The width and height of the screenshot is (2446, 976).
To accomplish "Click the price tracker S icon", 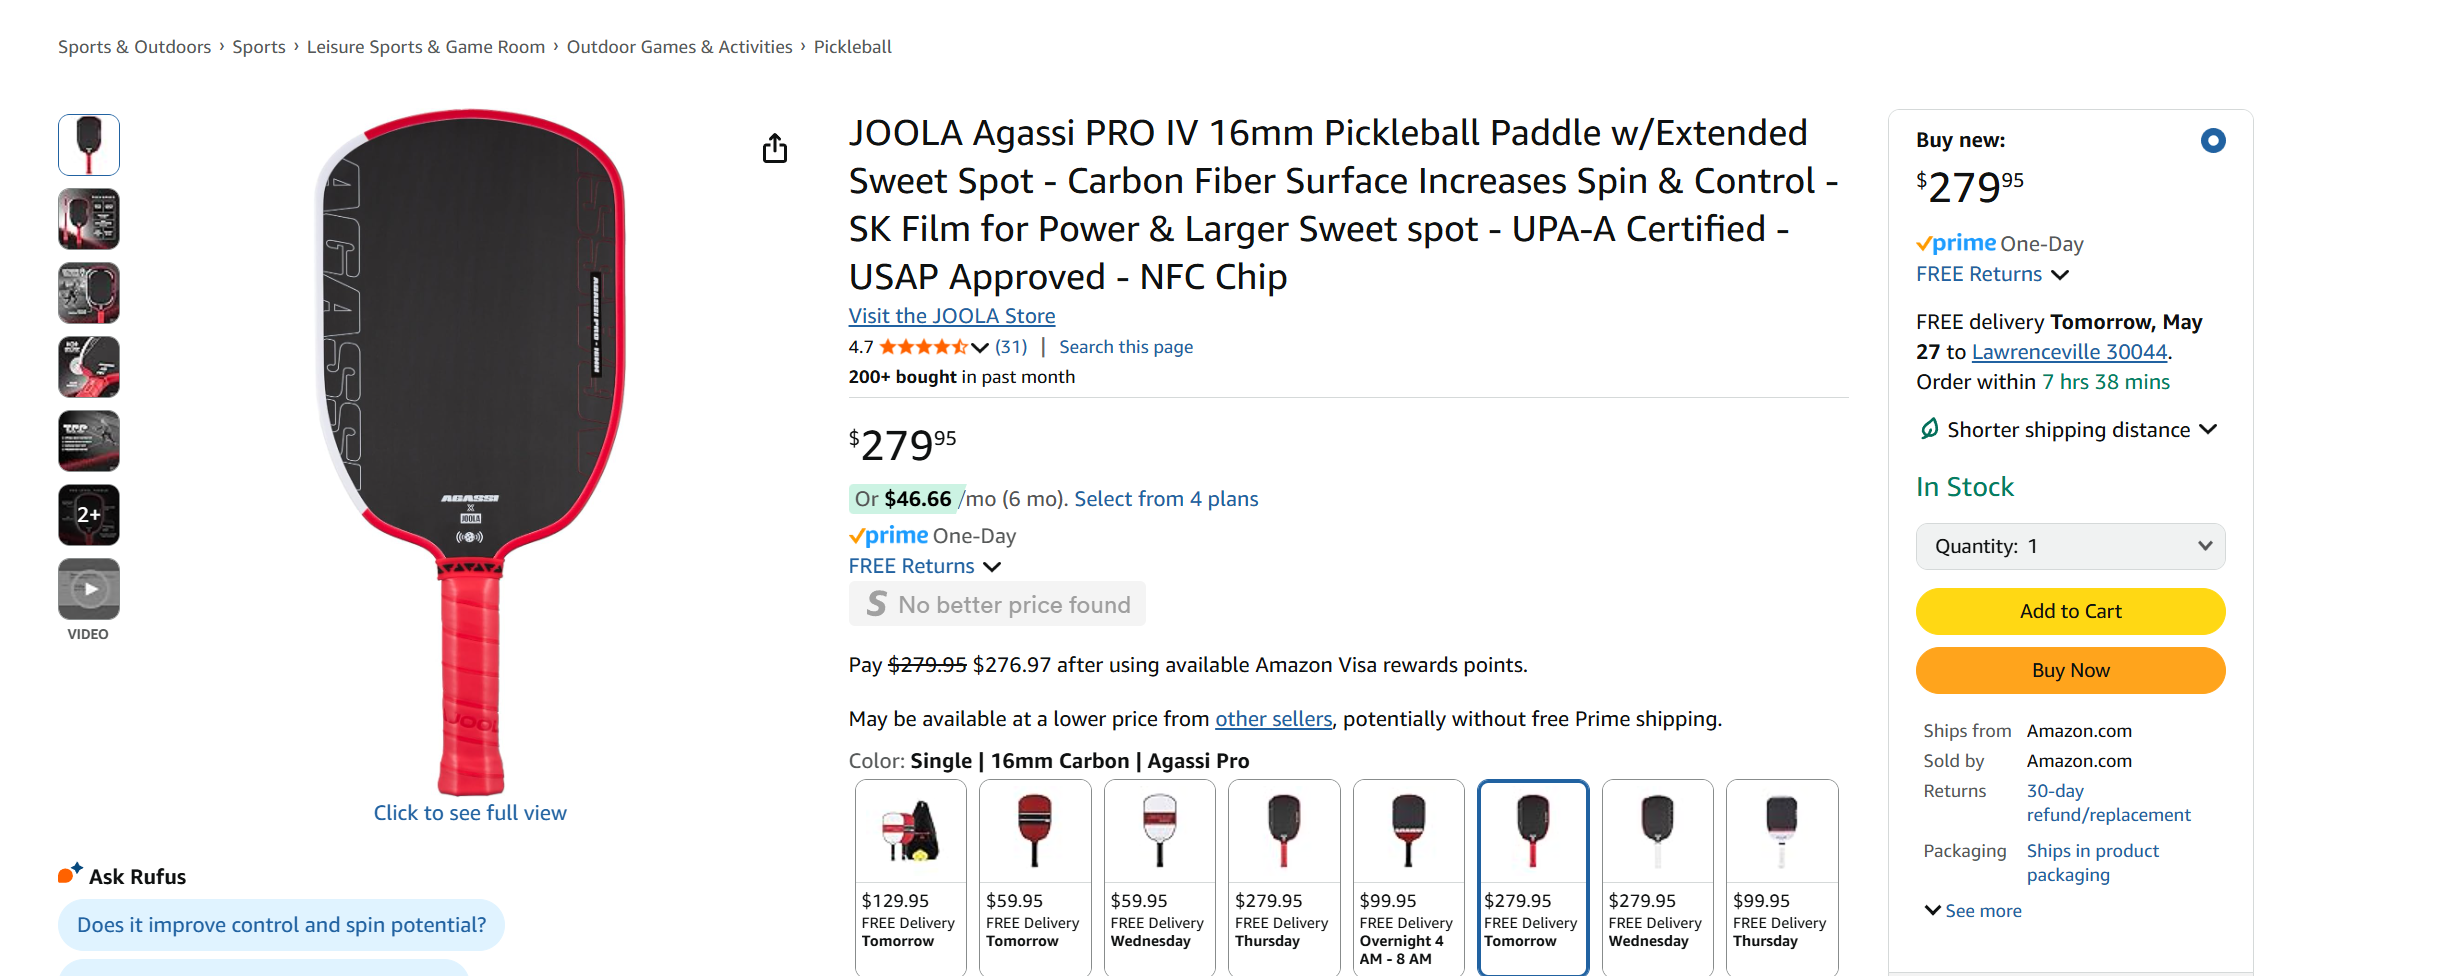I will click(x=877, y=604).
